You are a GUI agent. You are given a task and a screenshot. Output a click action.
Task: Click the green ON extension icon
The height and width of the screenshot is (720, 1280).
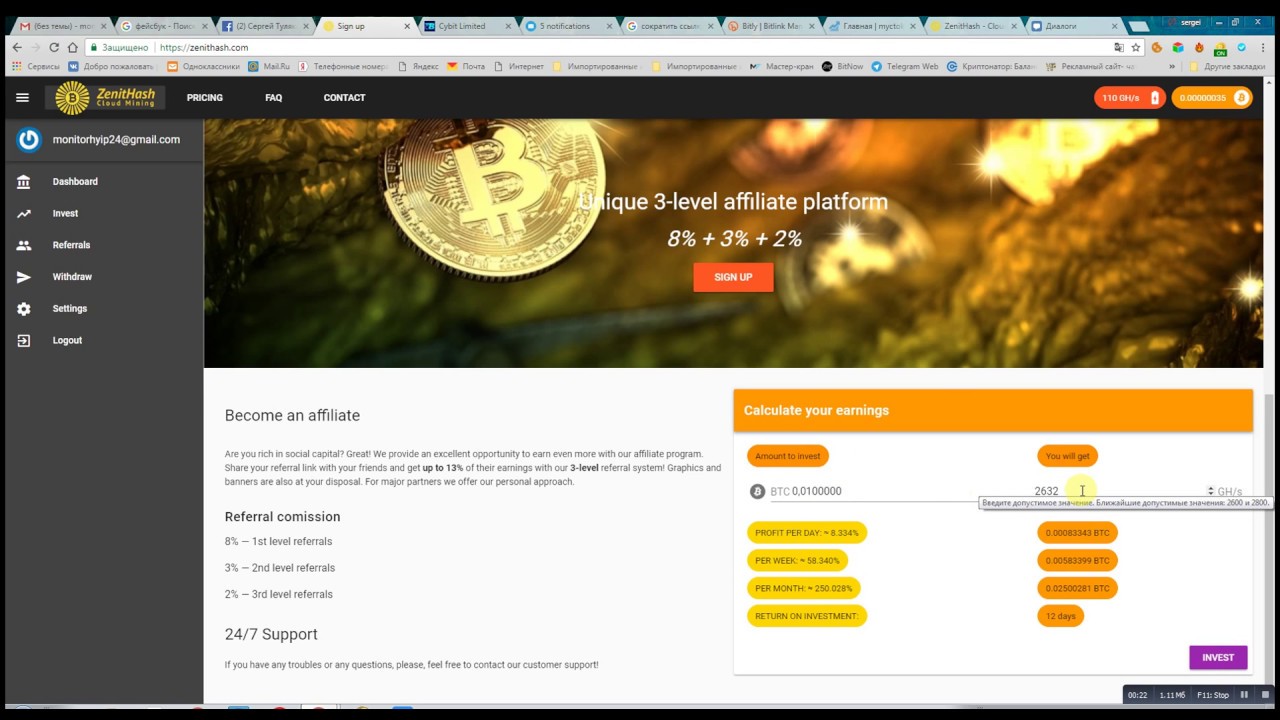coord(1220,48)
